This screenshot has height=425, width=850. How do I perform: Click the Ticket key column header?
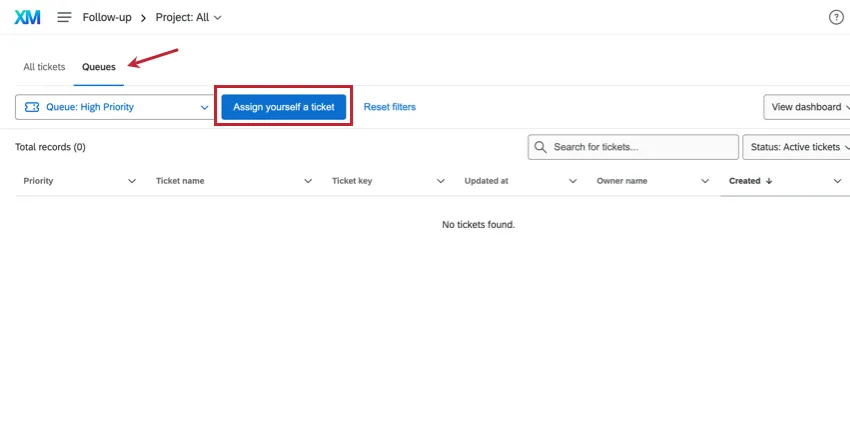(352, 181)
